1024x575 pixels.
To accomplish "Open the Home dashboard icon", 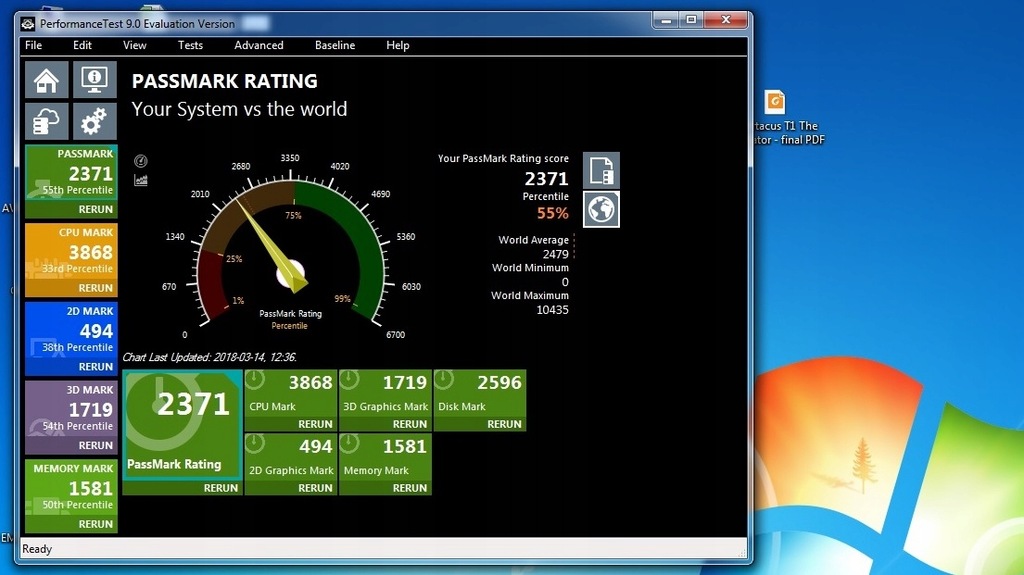I will (46, 80).
